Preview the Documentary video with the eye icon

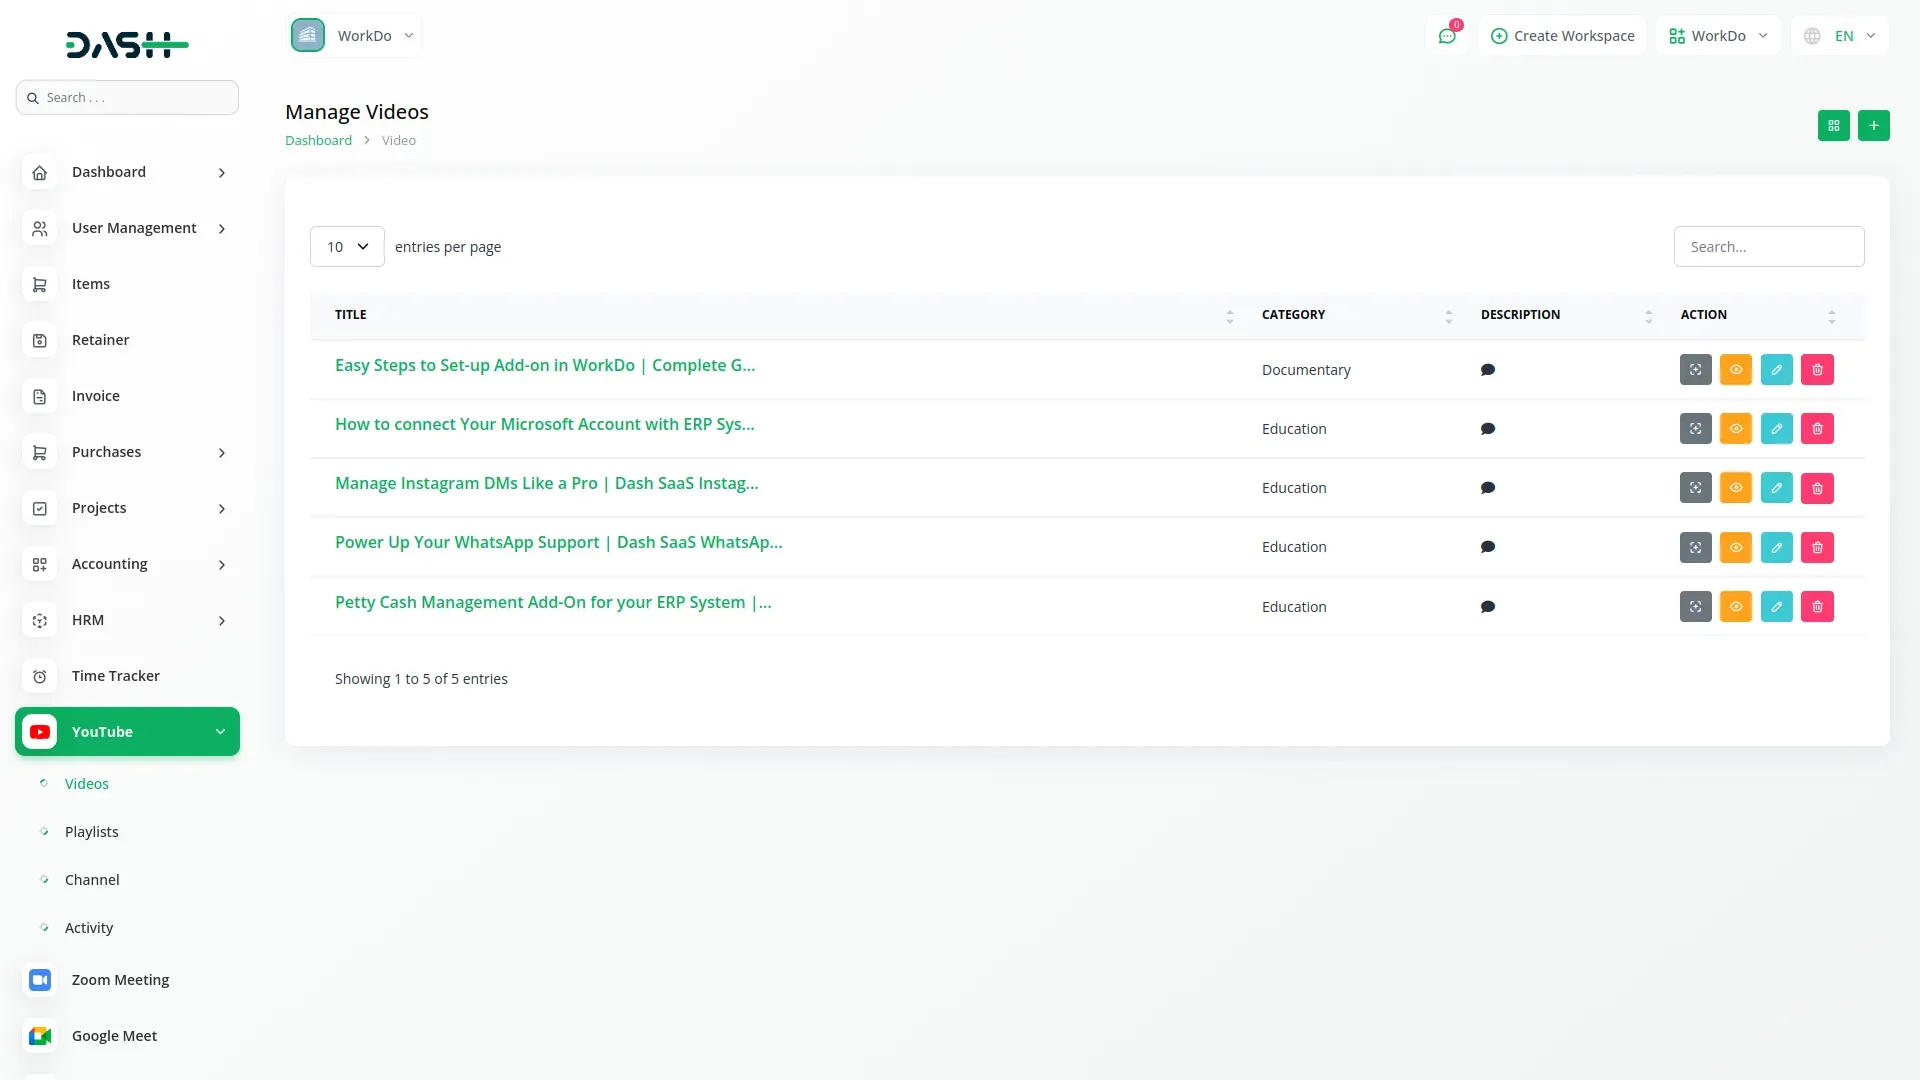tap(1736, 369)
